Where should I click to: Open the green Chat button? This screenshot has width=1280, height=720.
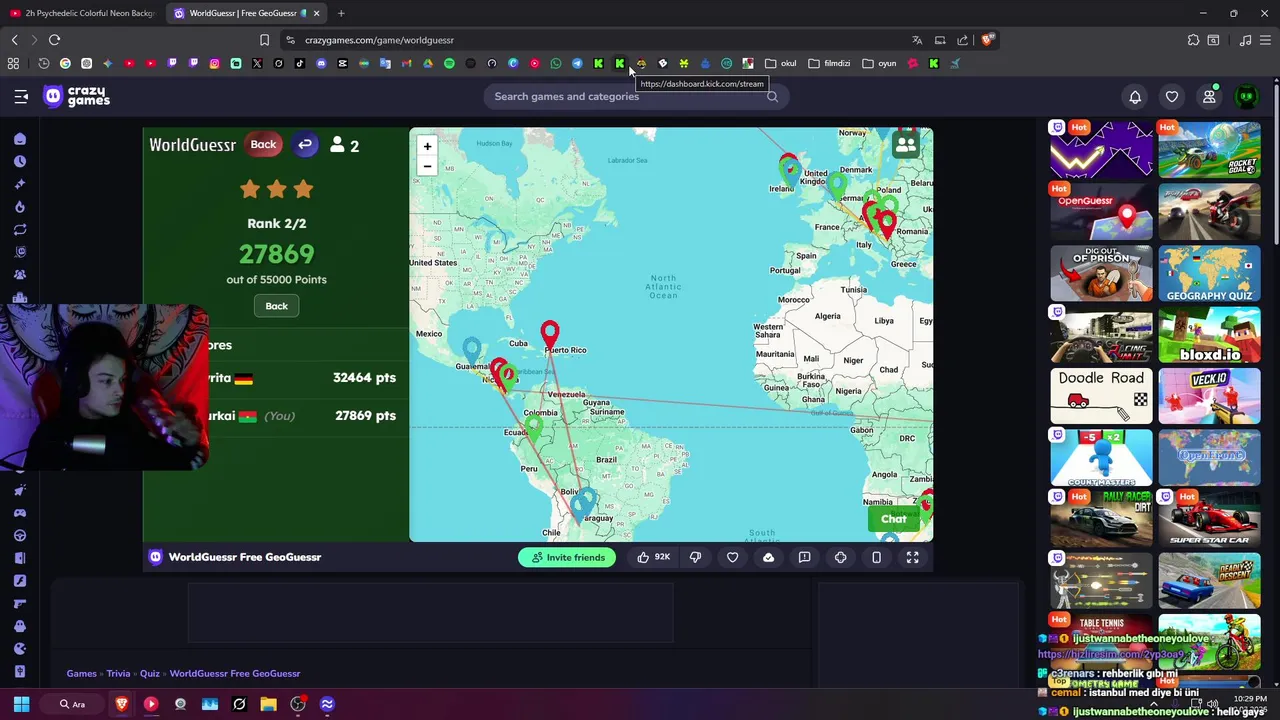click(x=893, y=519)
